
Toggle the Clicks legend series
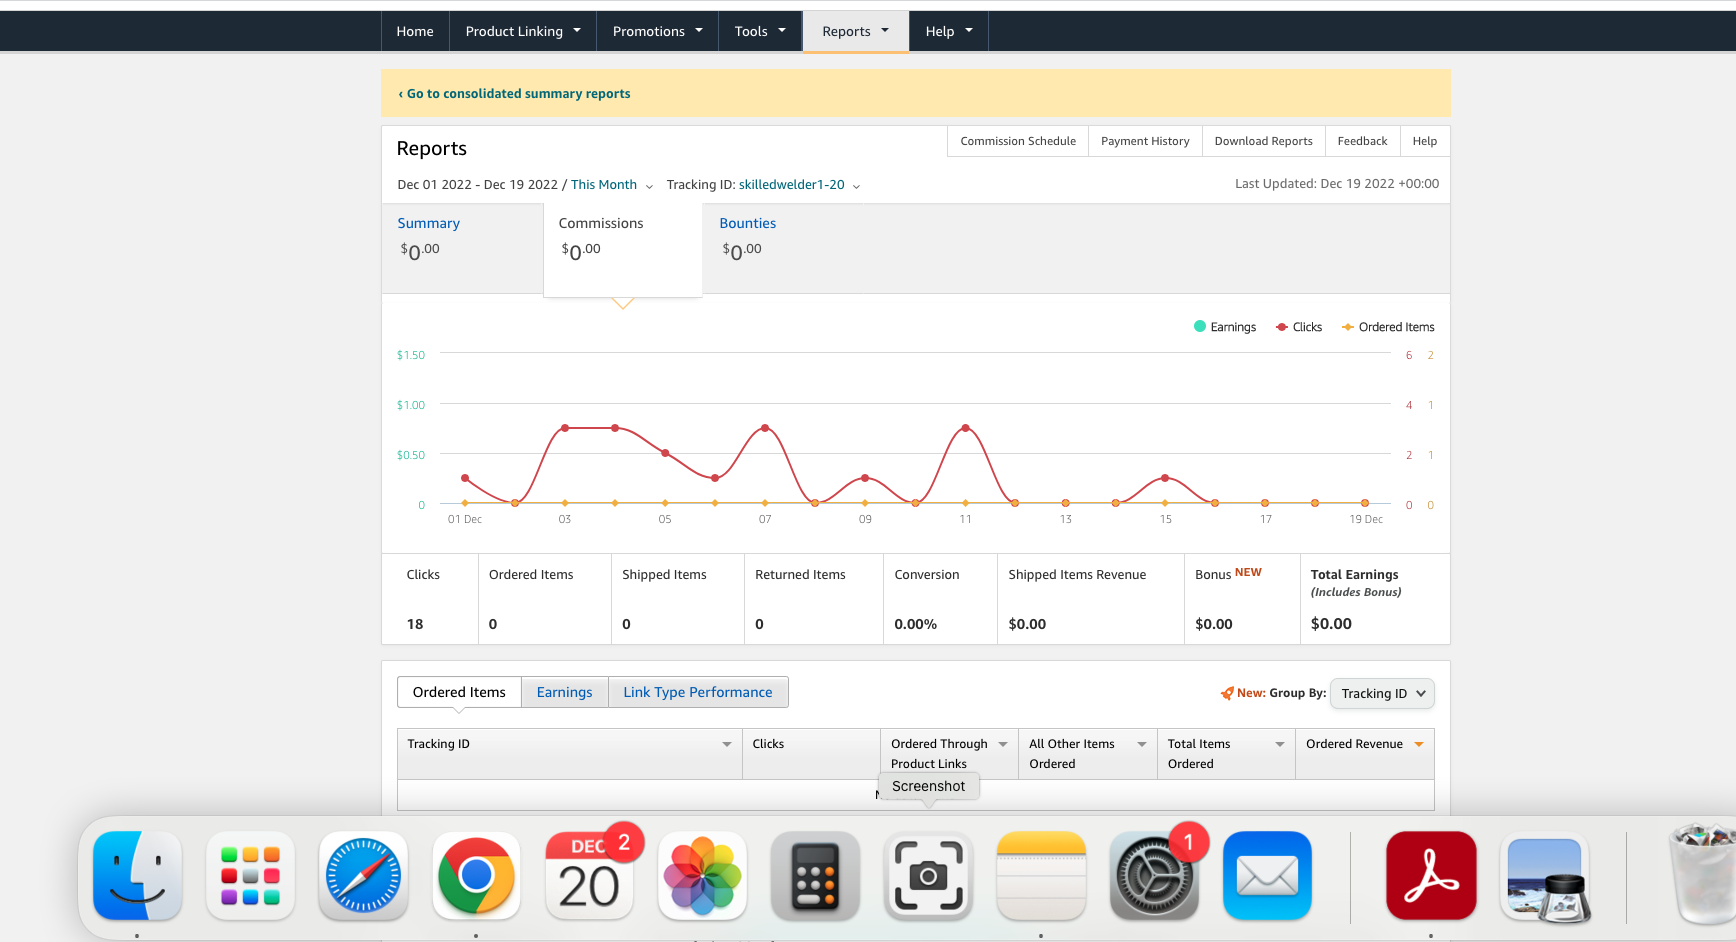pyautogui.click(x=1299, y=327)
